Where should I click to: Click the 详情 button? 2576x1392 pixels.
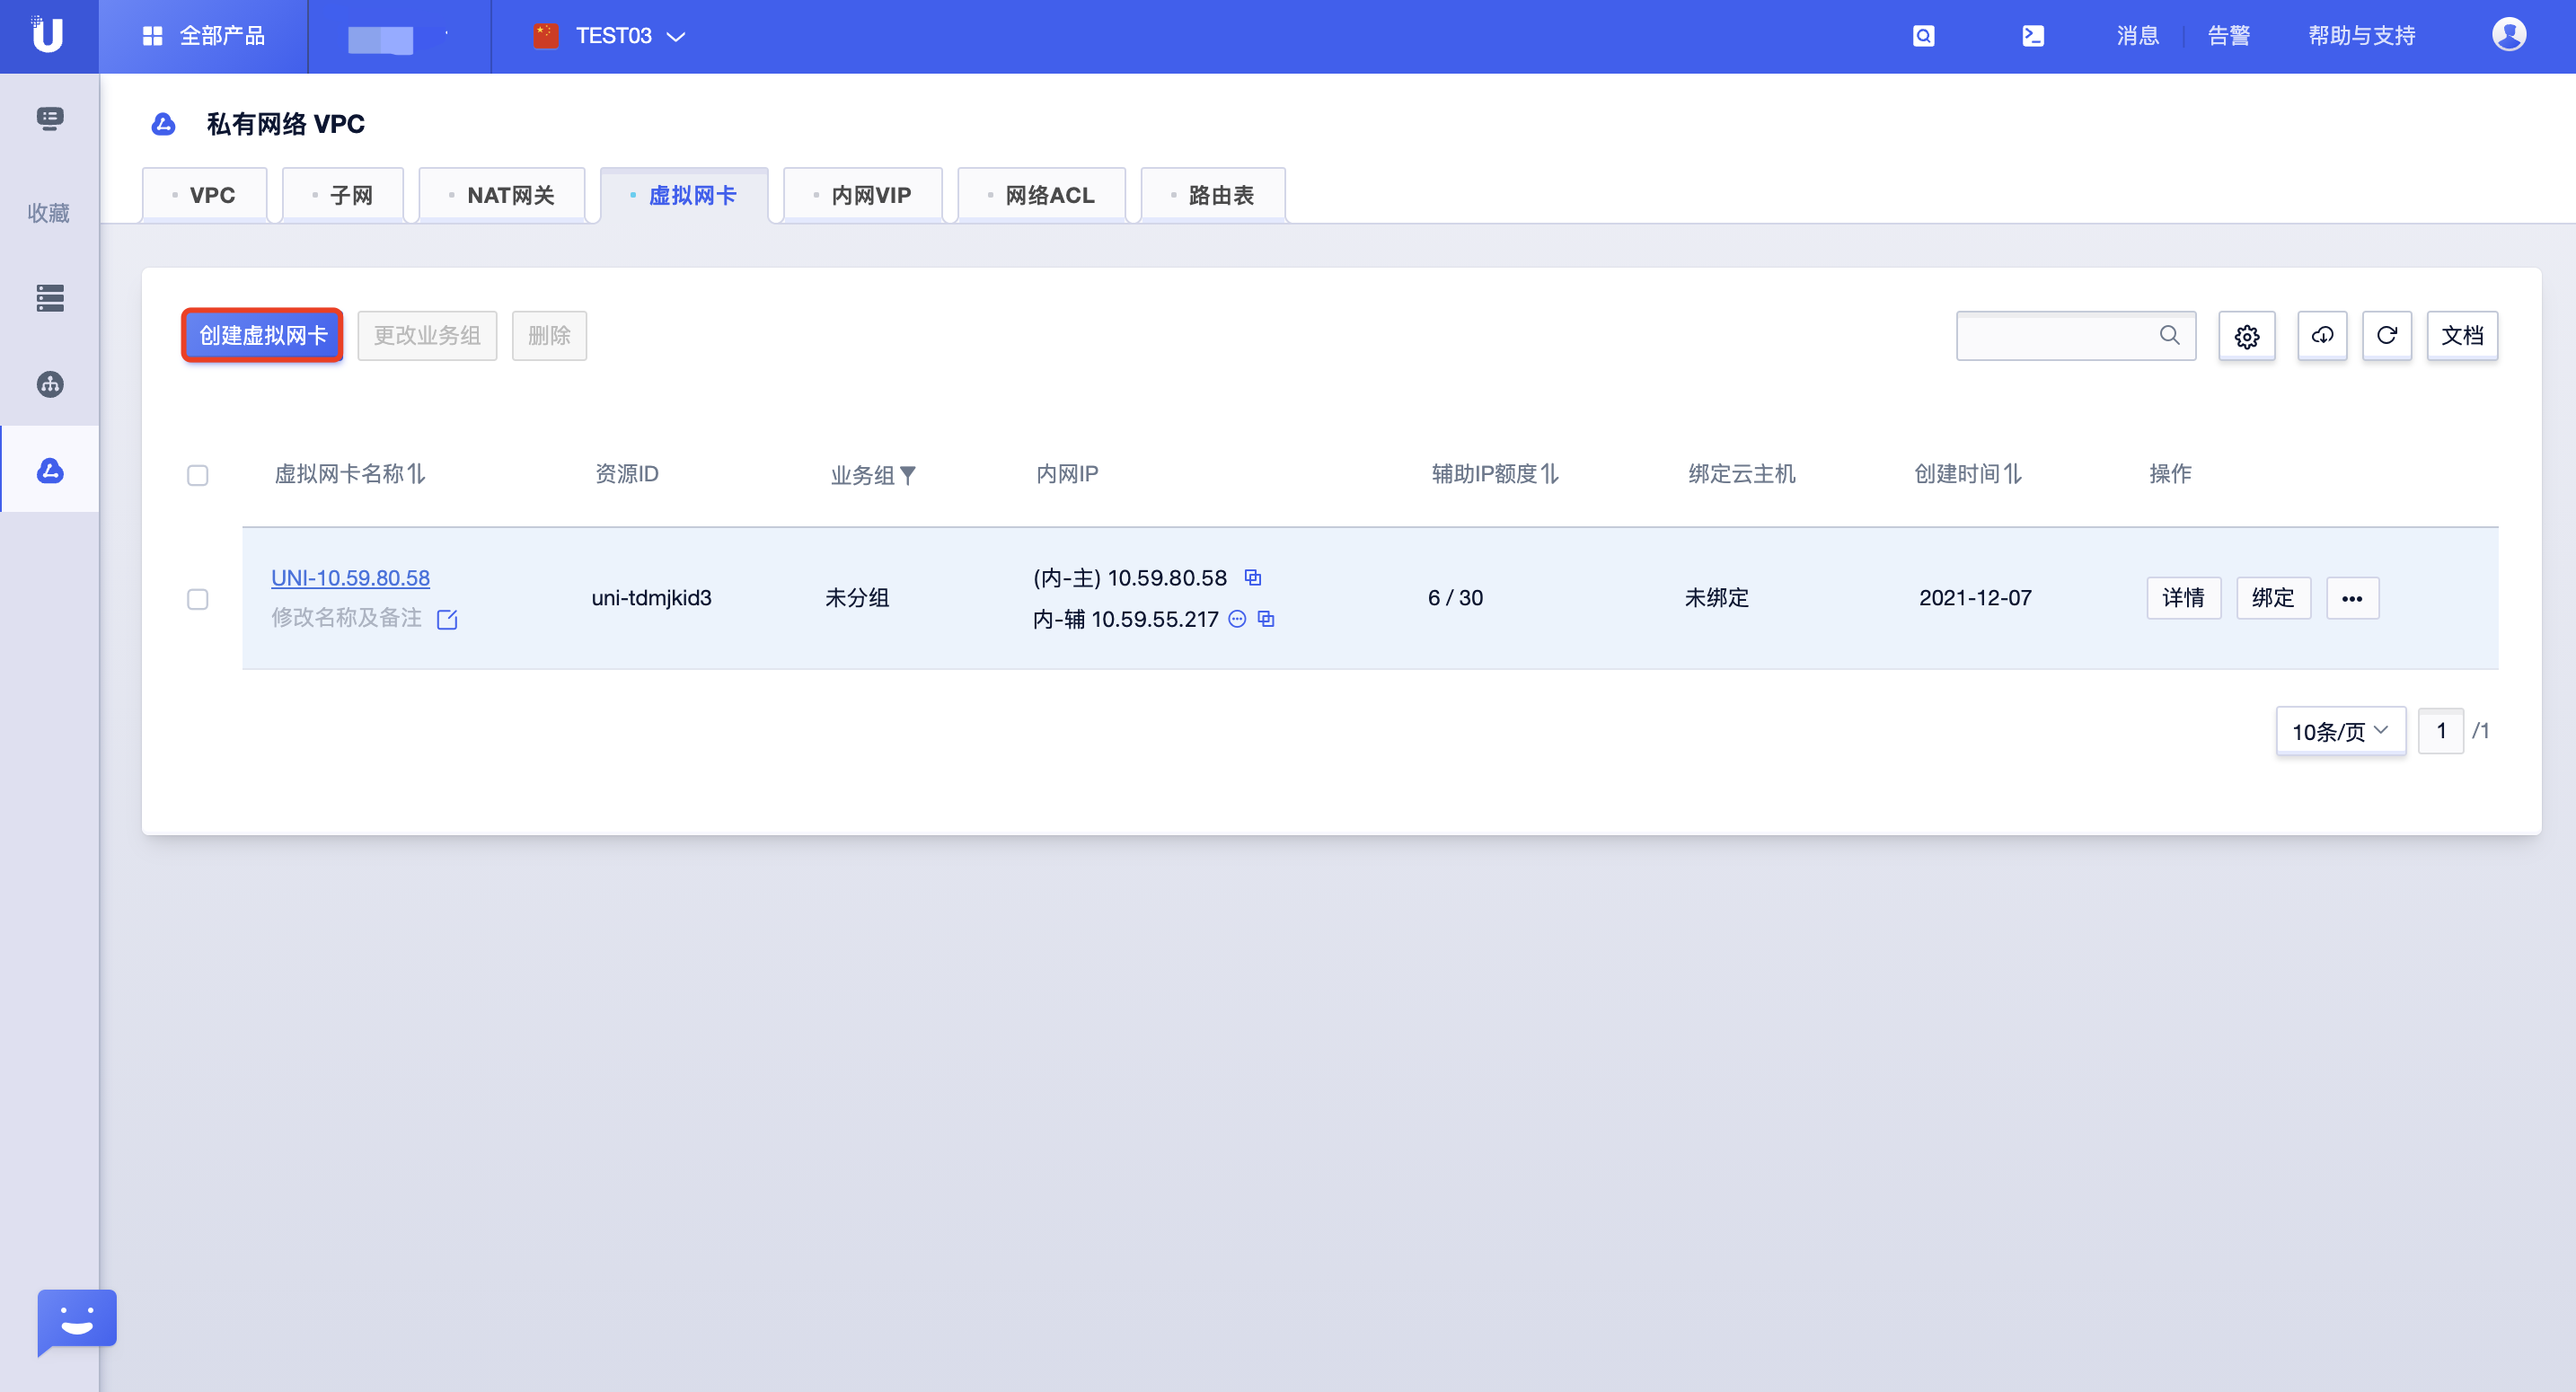2183,598
